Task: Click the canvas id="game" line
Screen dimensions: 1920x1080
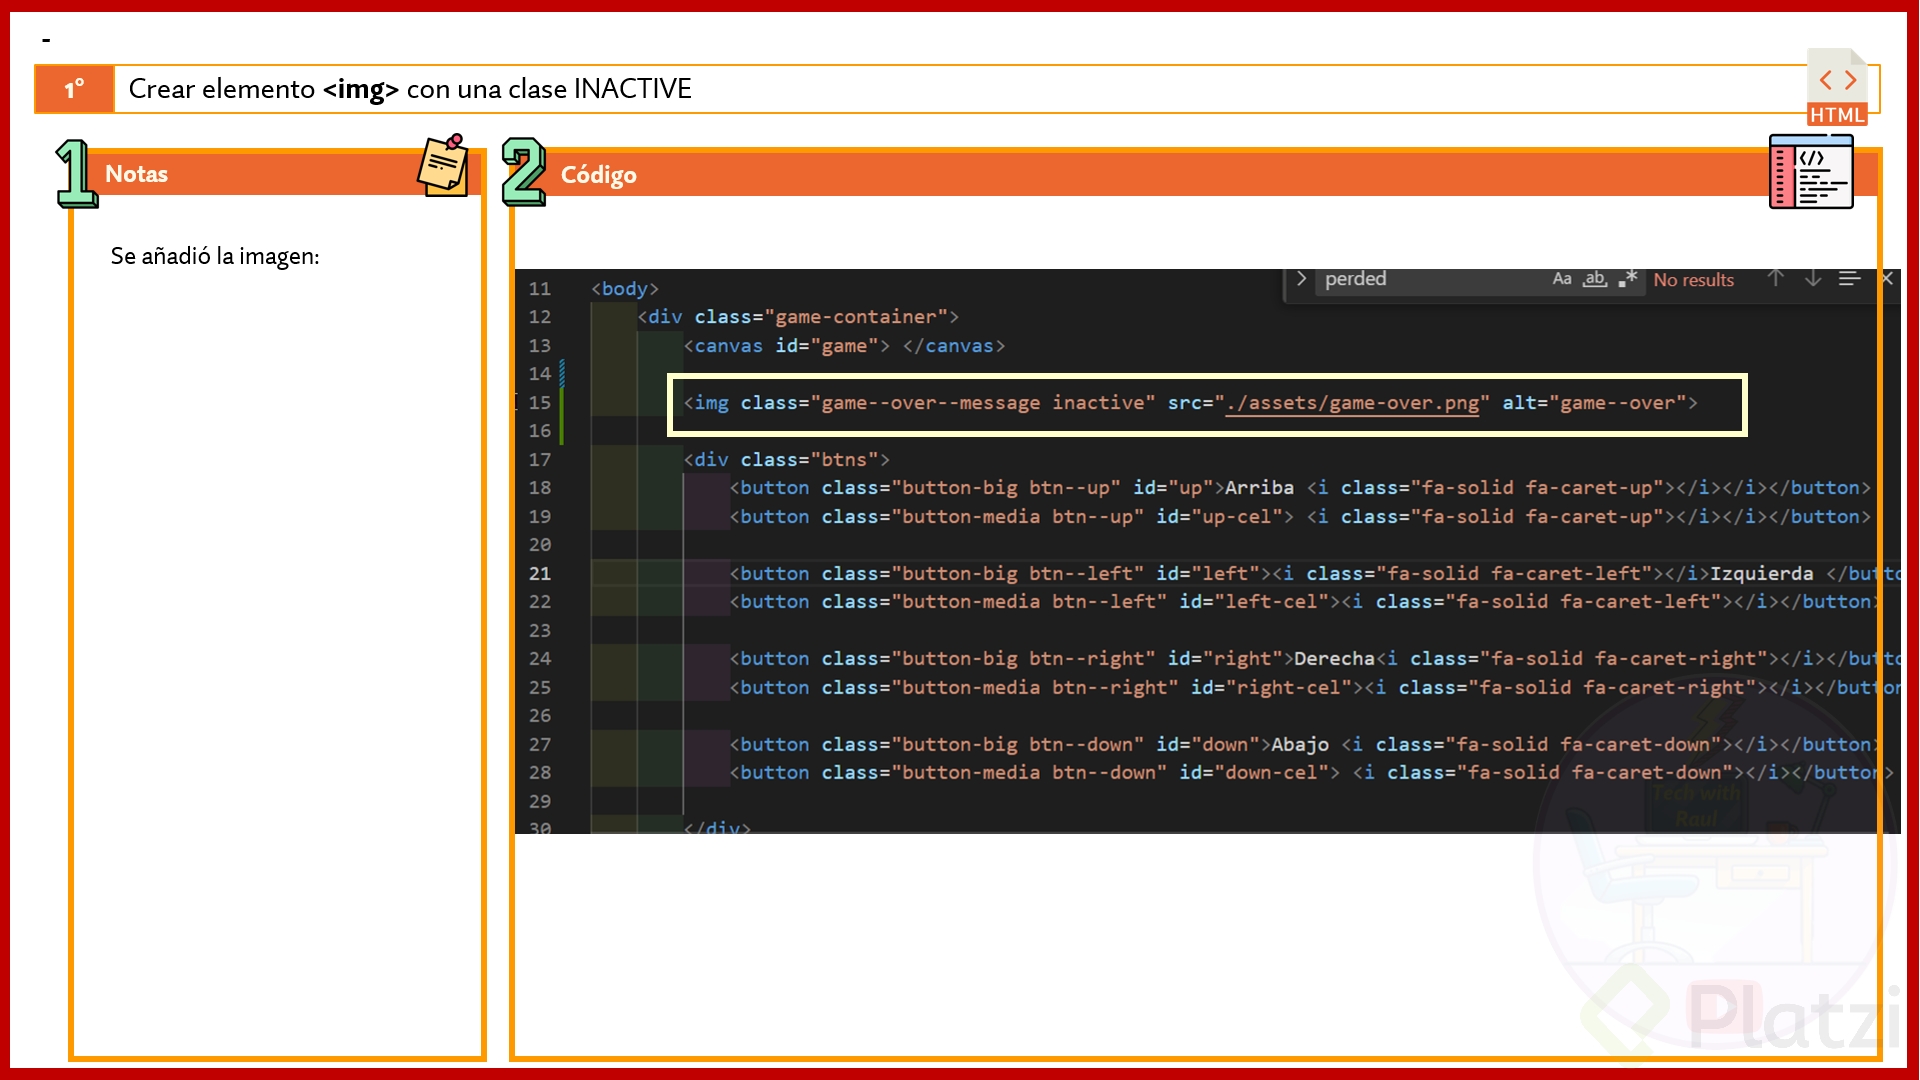Action: 845,346
